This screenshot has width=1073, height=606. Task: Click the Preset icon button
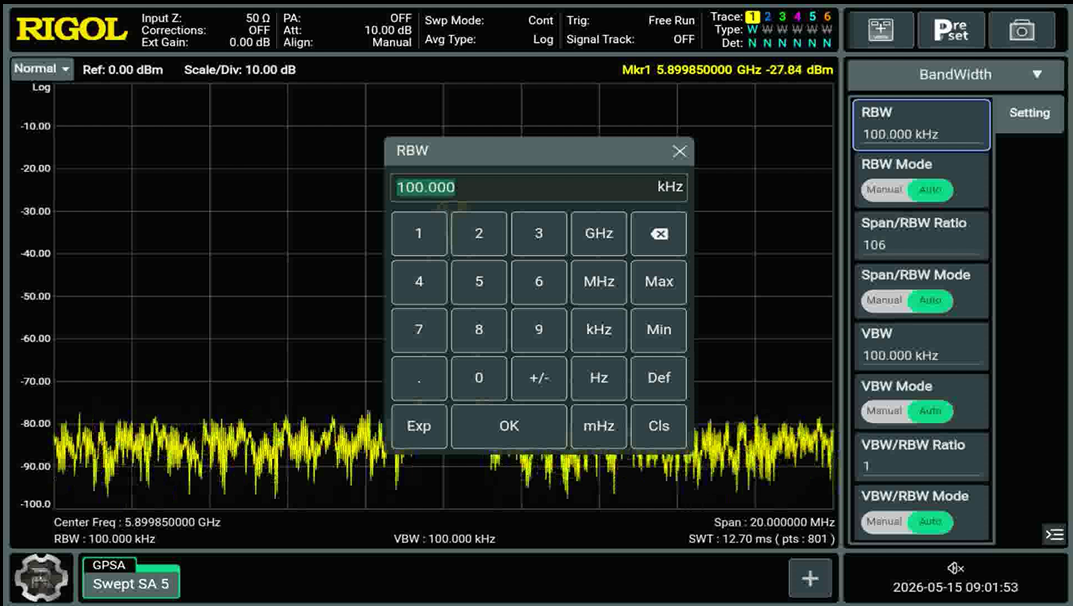[951, 30]
